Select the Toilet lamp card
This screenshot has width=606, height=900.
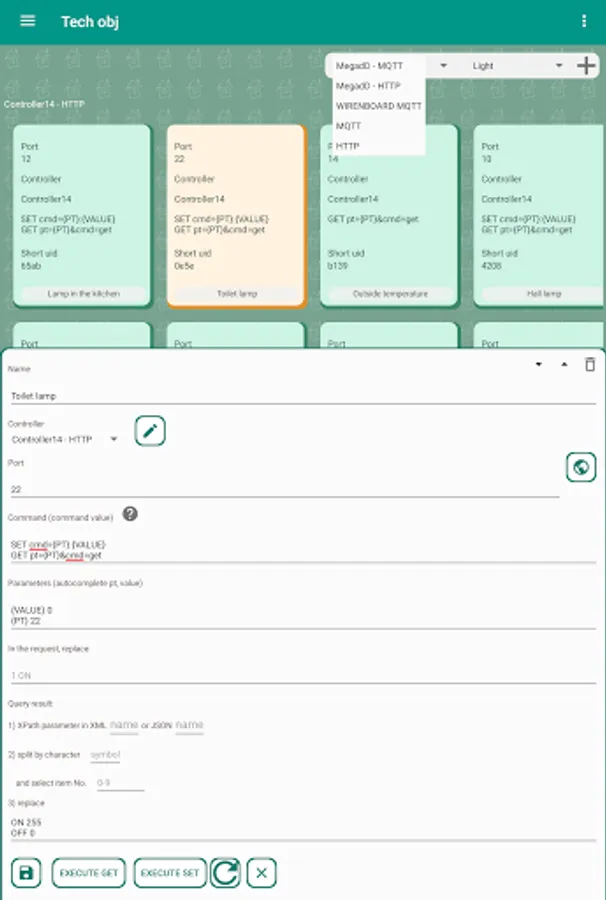[x=236, y=215]
